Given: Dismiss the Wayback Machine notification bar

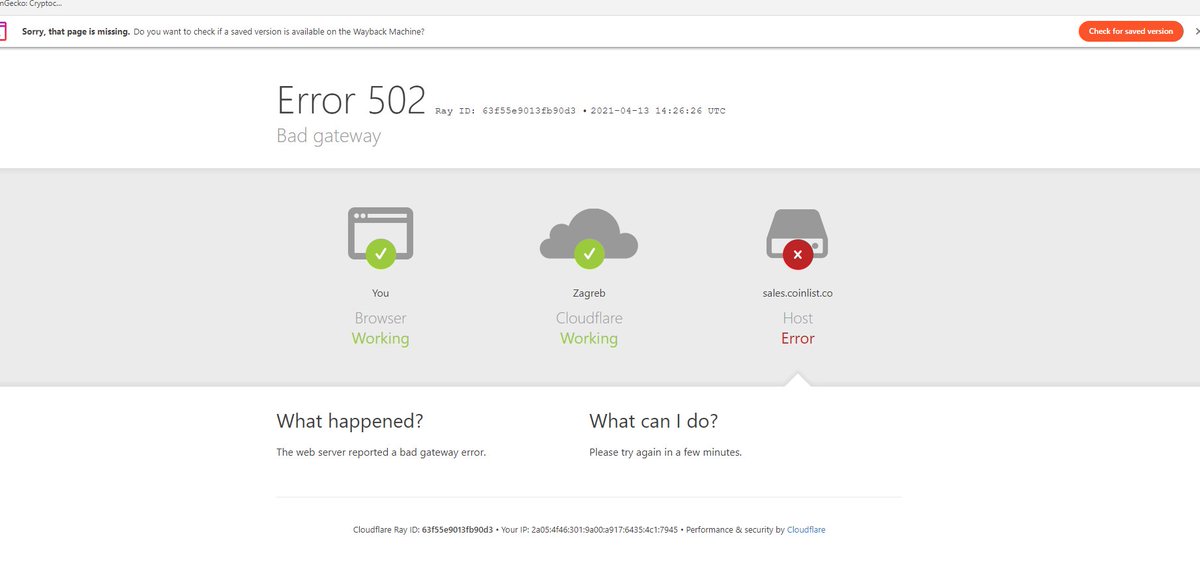Looking at the screenshot, I should point(1197,31).
